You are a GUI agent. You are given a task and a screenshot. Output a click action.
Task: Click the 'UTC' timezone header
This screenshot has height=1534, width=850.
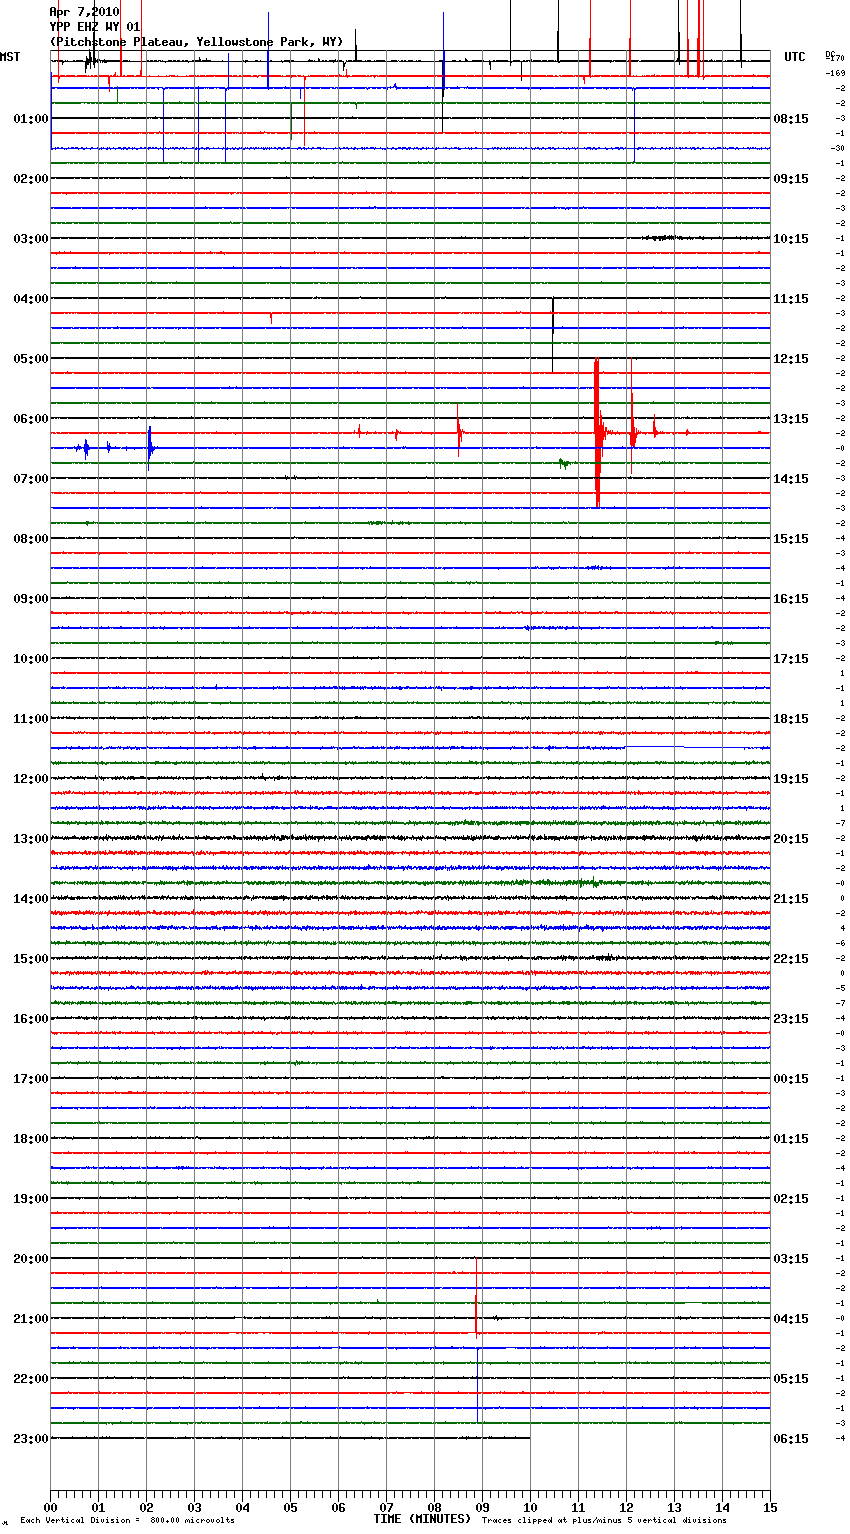click(795, 57)
